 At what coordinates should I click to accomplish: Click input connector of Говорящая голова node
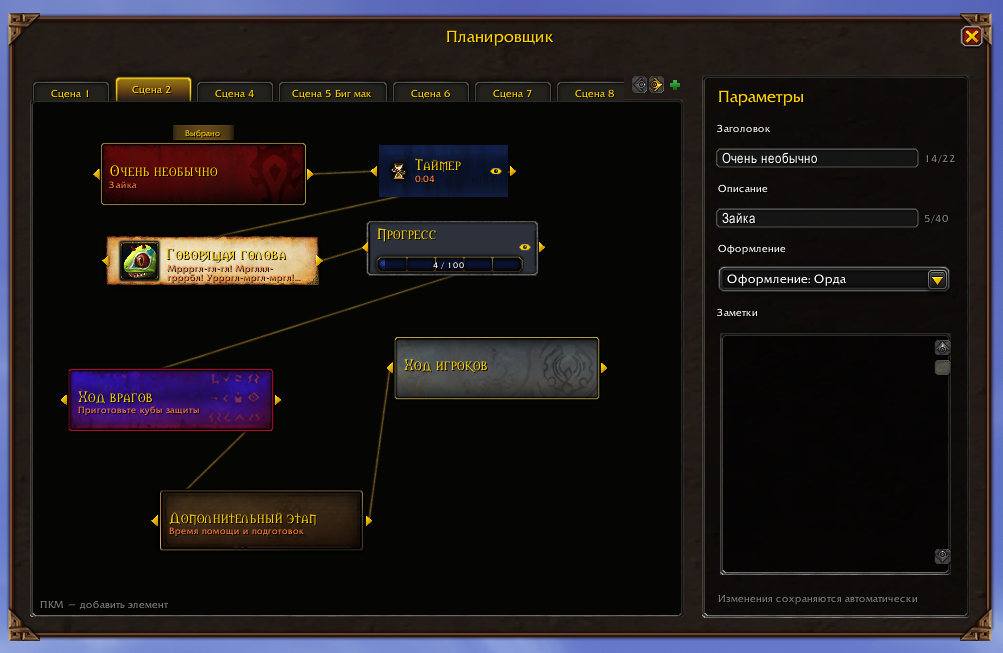point(106,260)
